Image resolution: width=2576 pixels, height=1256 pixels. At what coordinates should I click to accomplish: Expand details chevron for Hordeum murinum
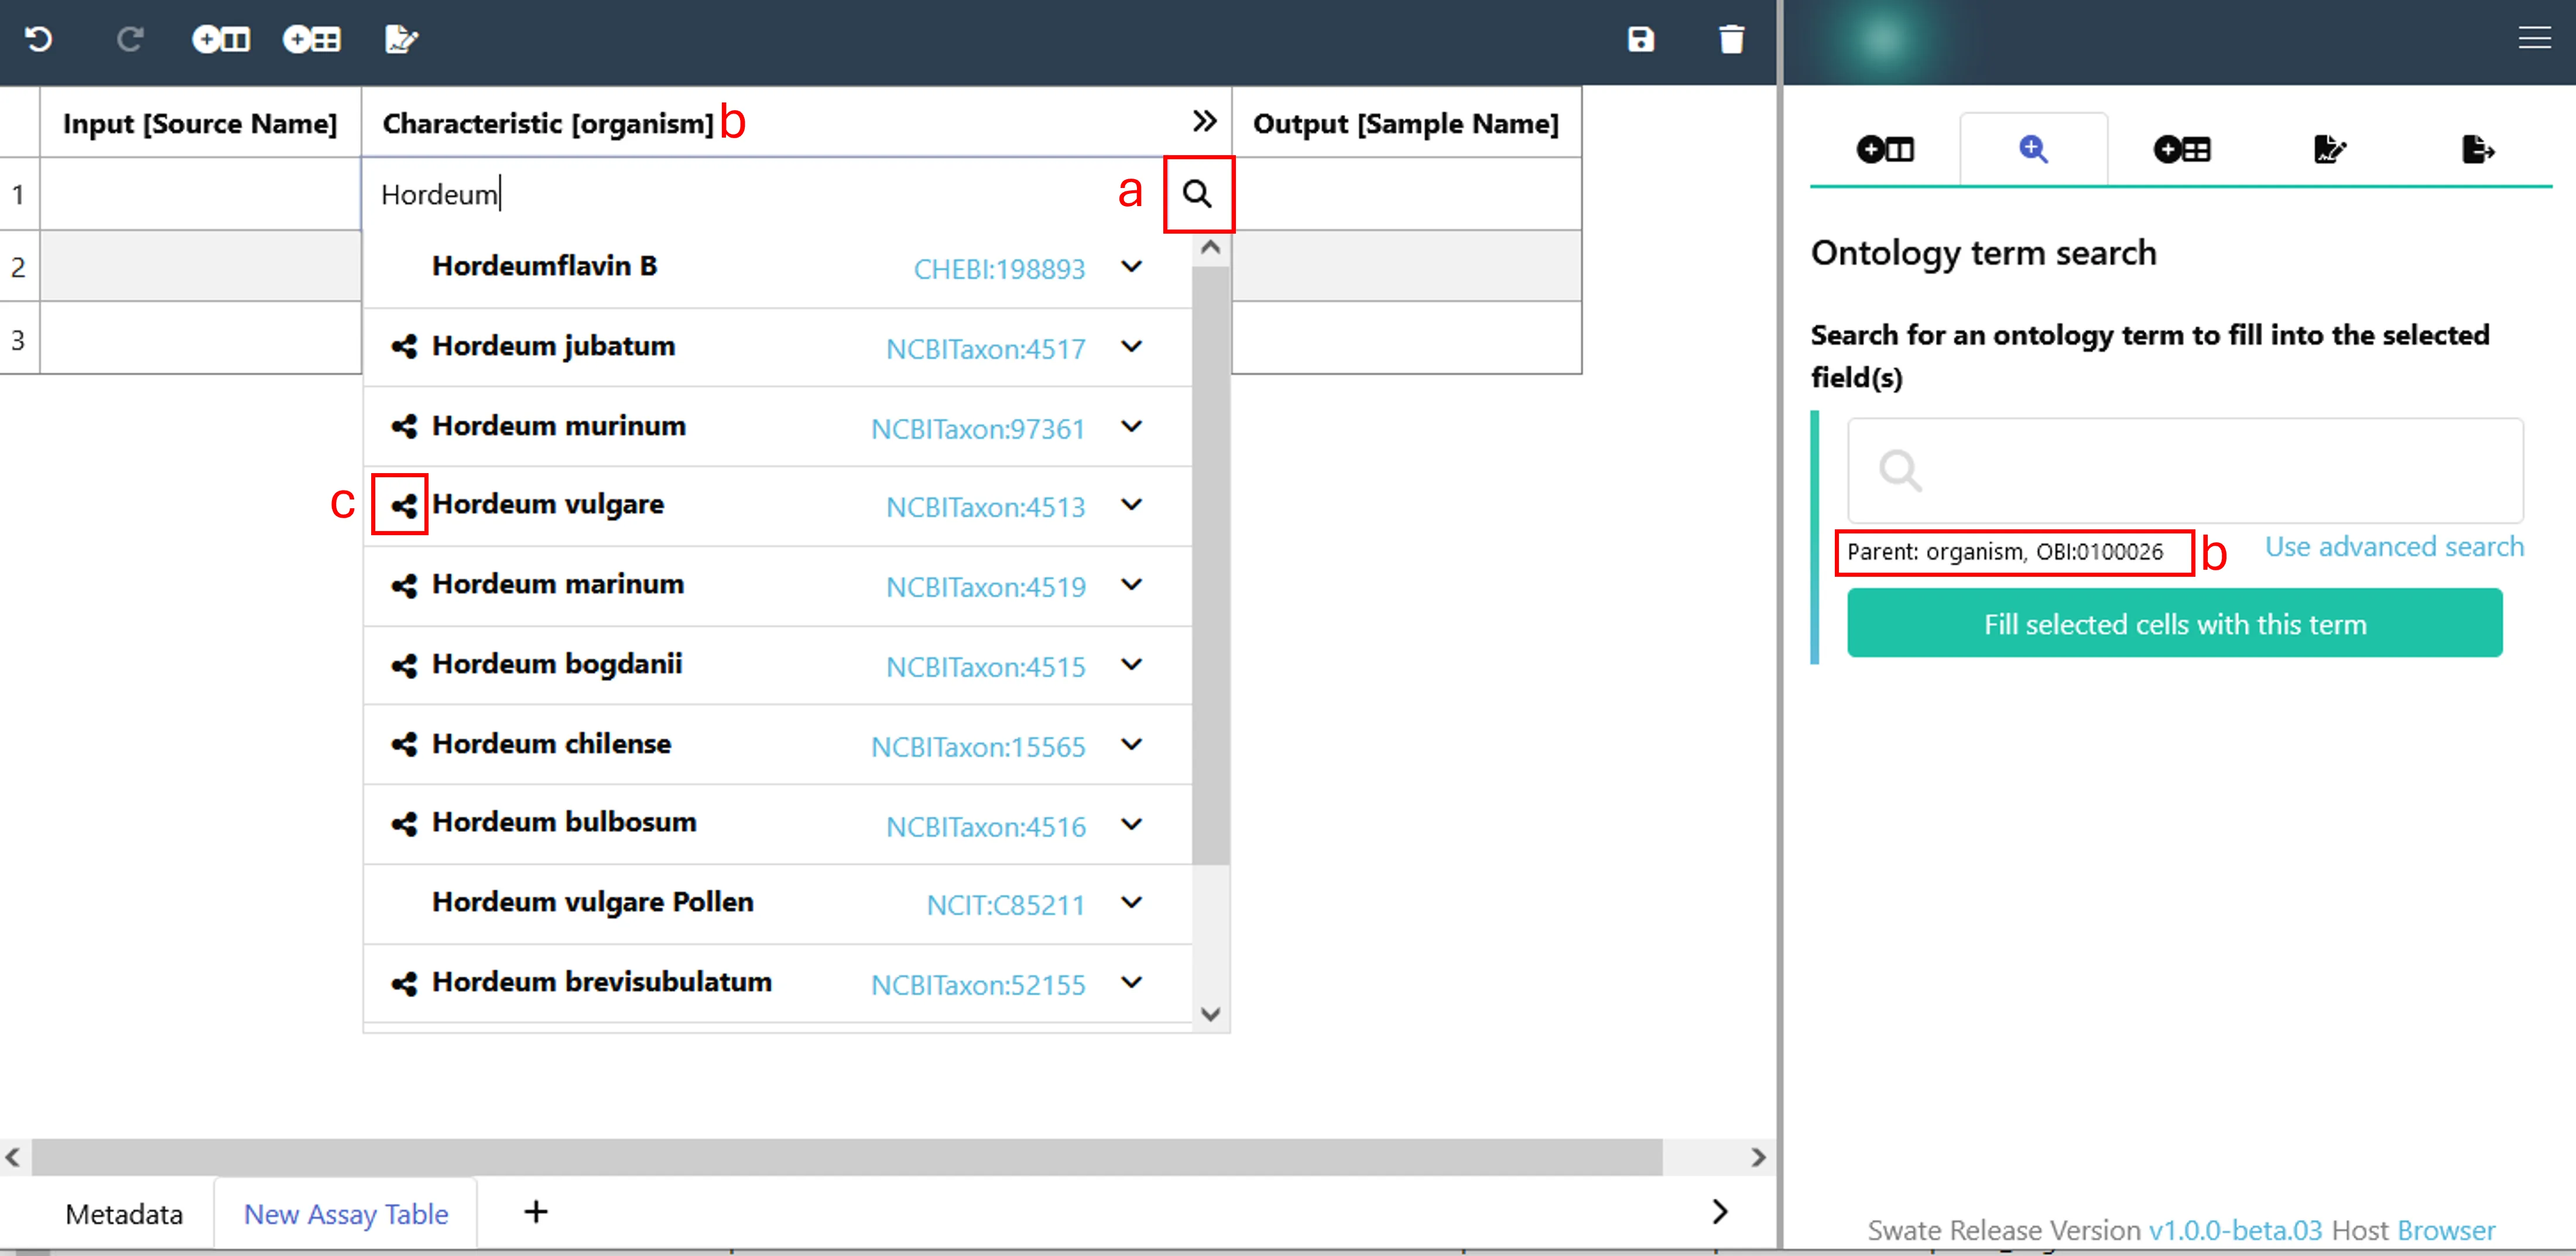click(x=1132, y=427)
